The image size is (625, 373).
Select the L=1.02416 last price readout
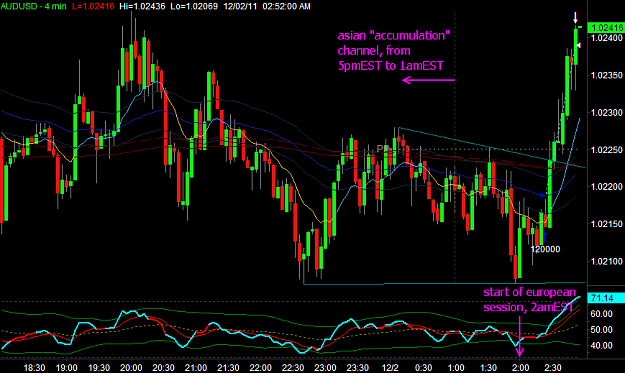point(93,6)
